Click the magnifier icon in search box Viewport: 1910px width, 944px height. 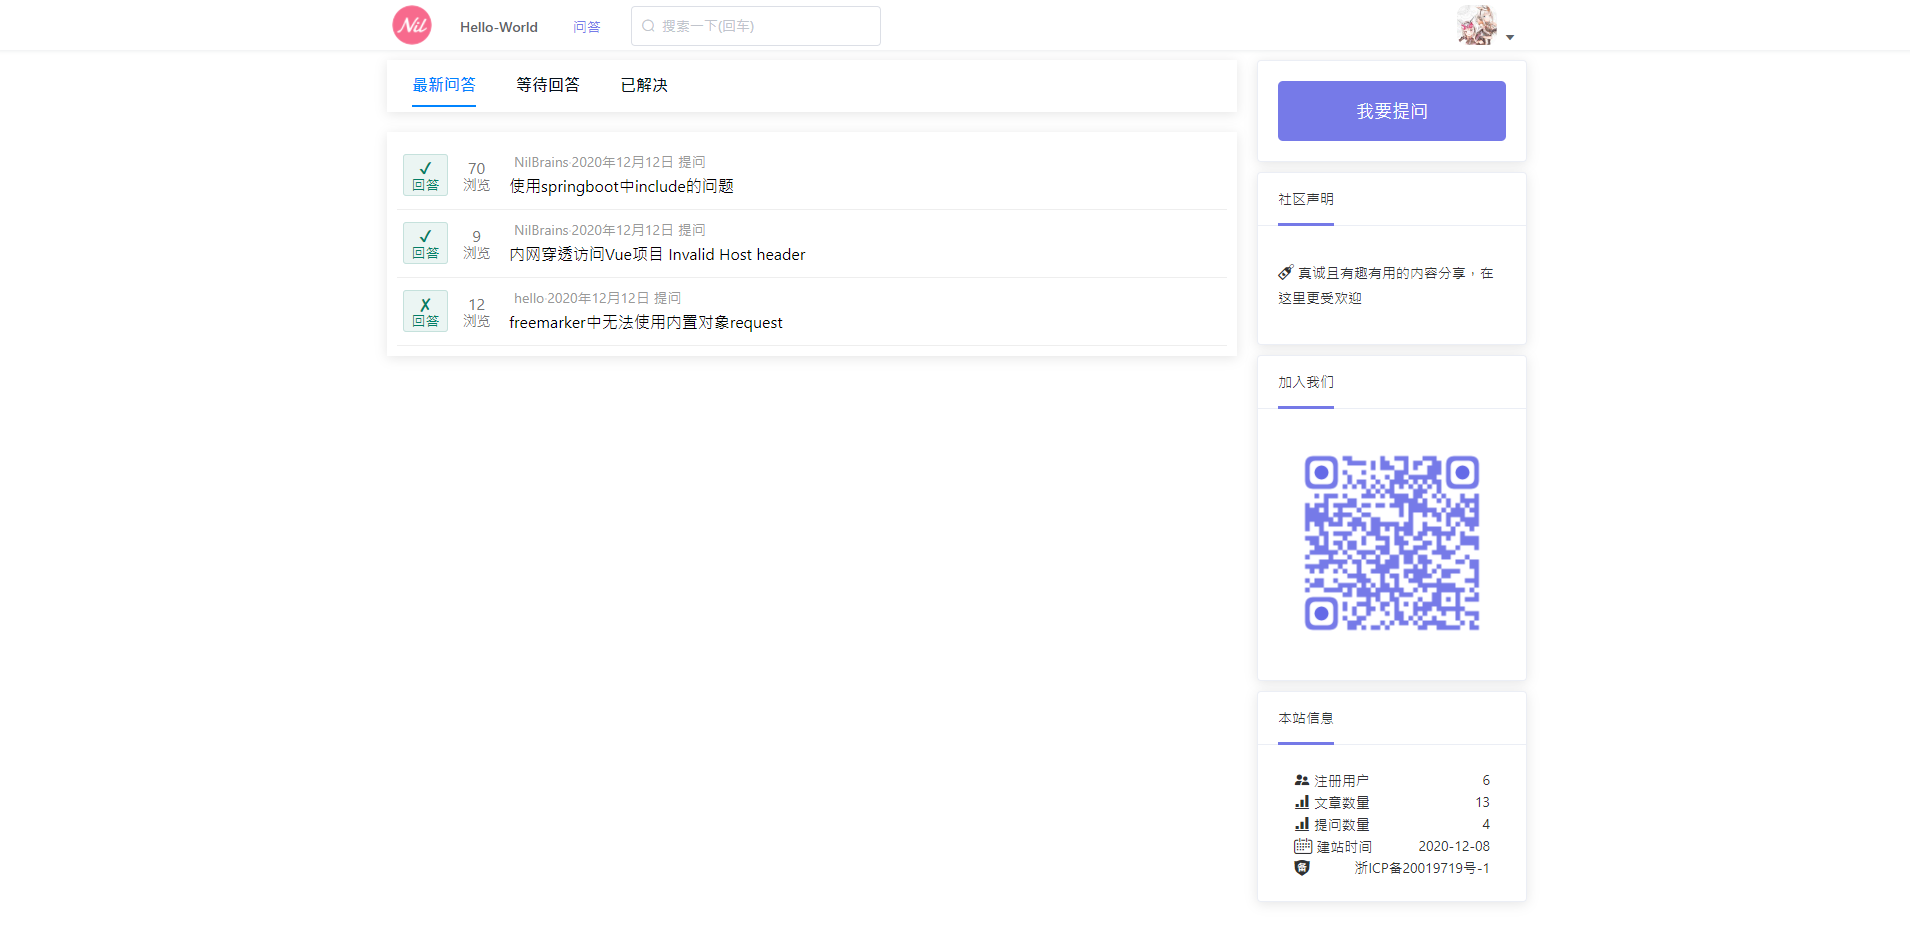(x=648, y=26)
